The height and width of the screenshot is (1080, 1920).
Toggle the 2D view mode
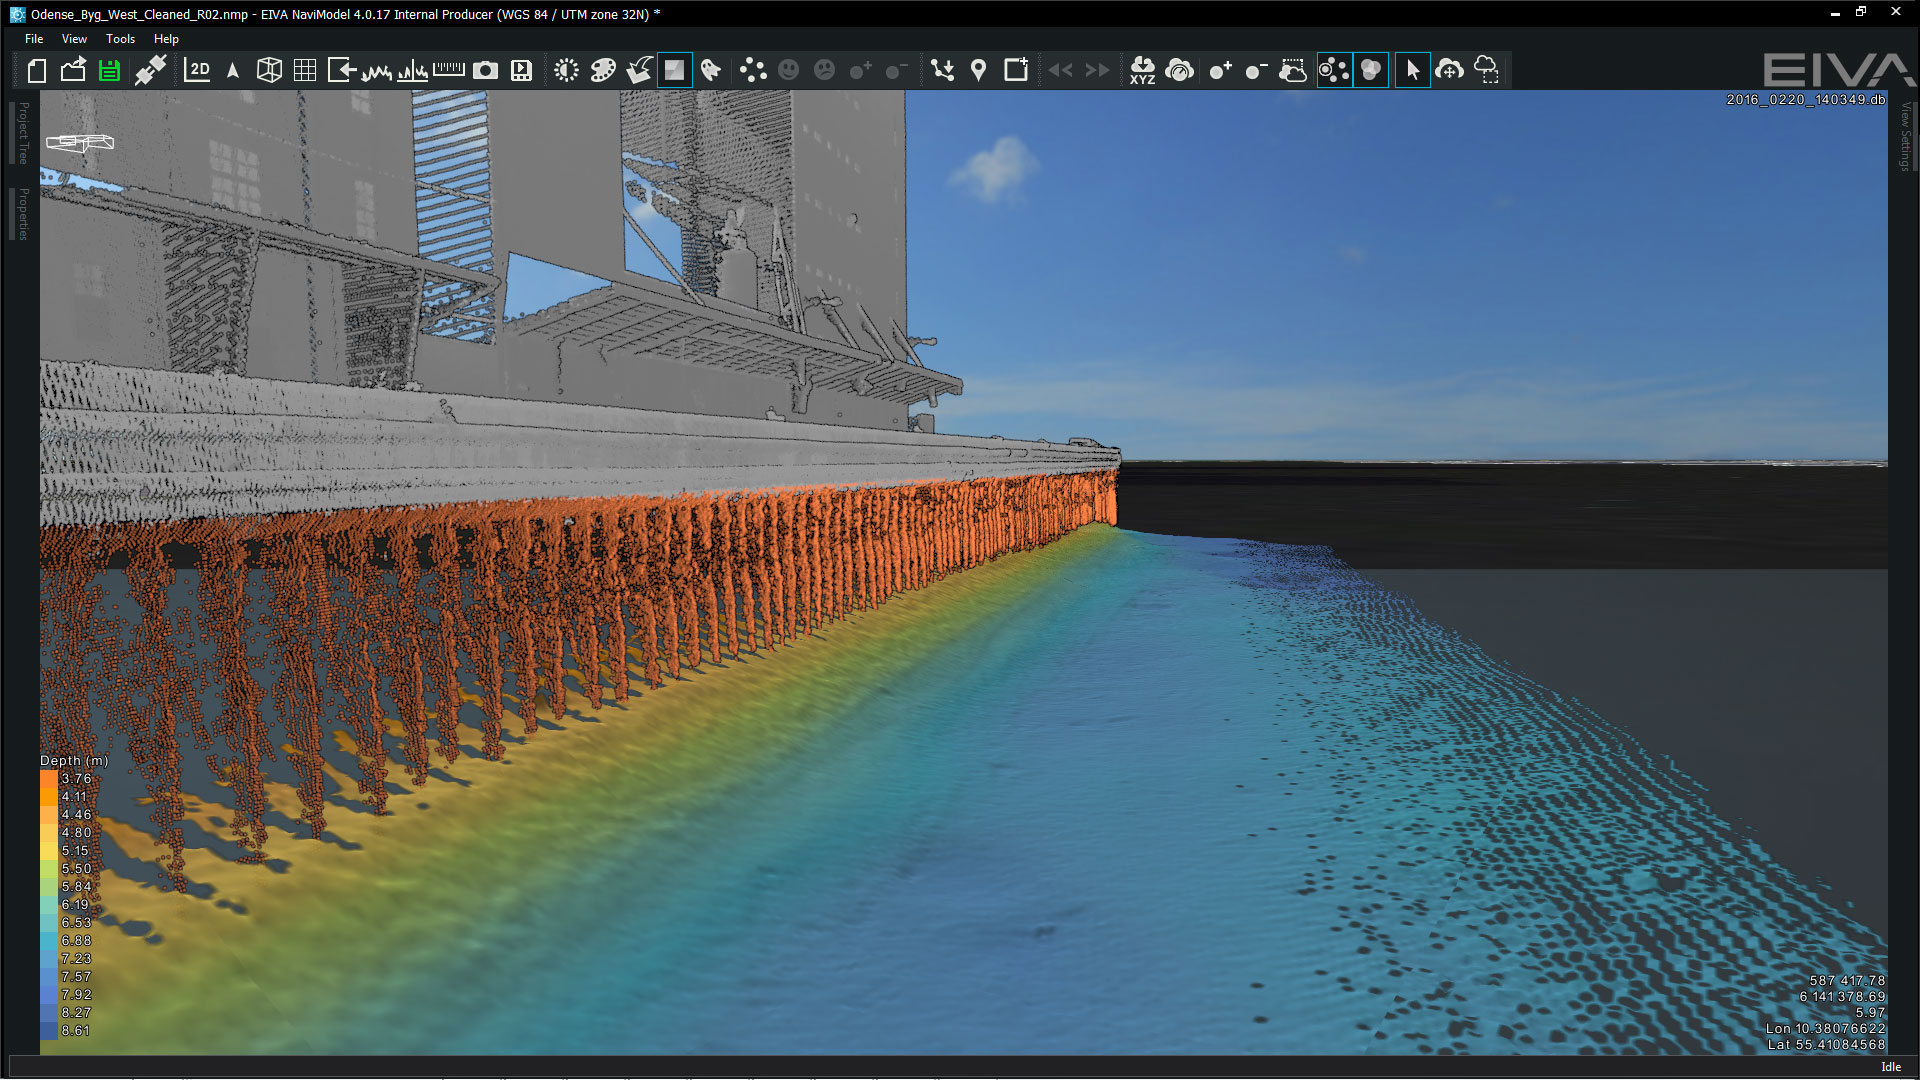click(197, 70)
